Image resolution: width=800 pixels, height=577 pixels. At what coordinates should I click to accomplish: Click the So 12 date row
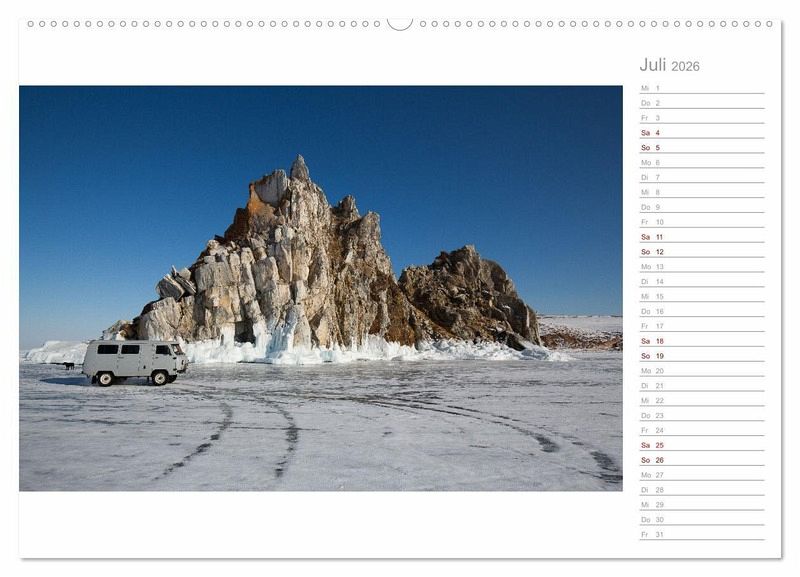[x=700, y=252]
